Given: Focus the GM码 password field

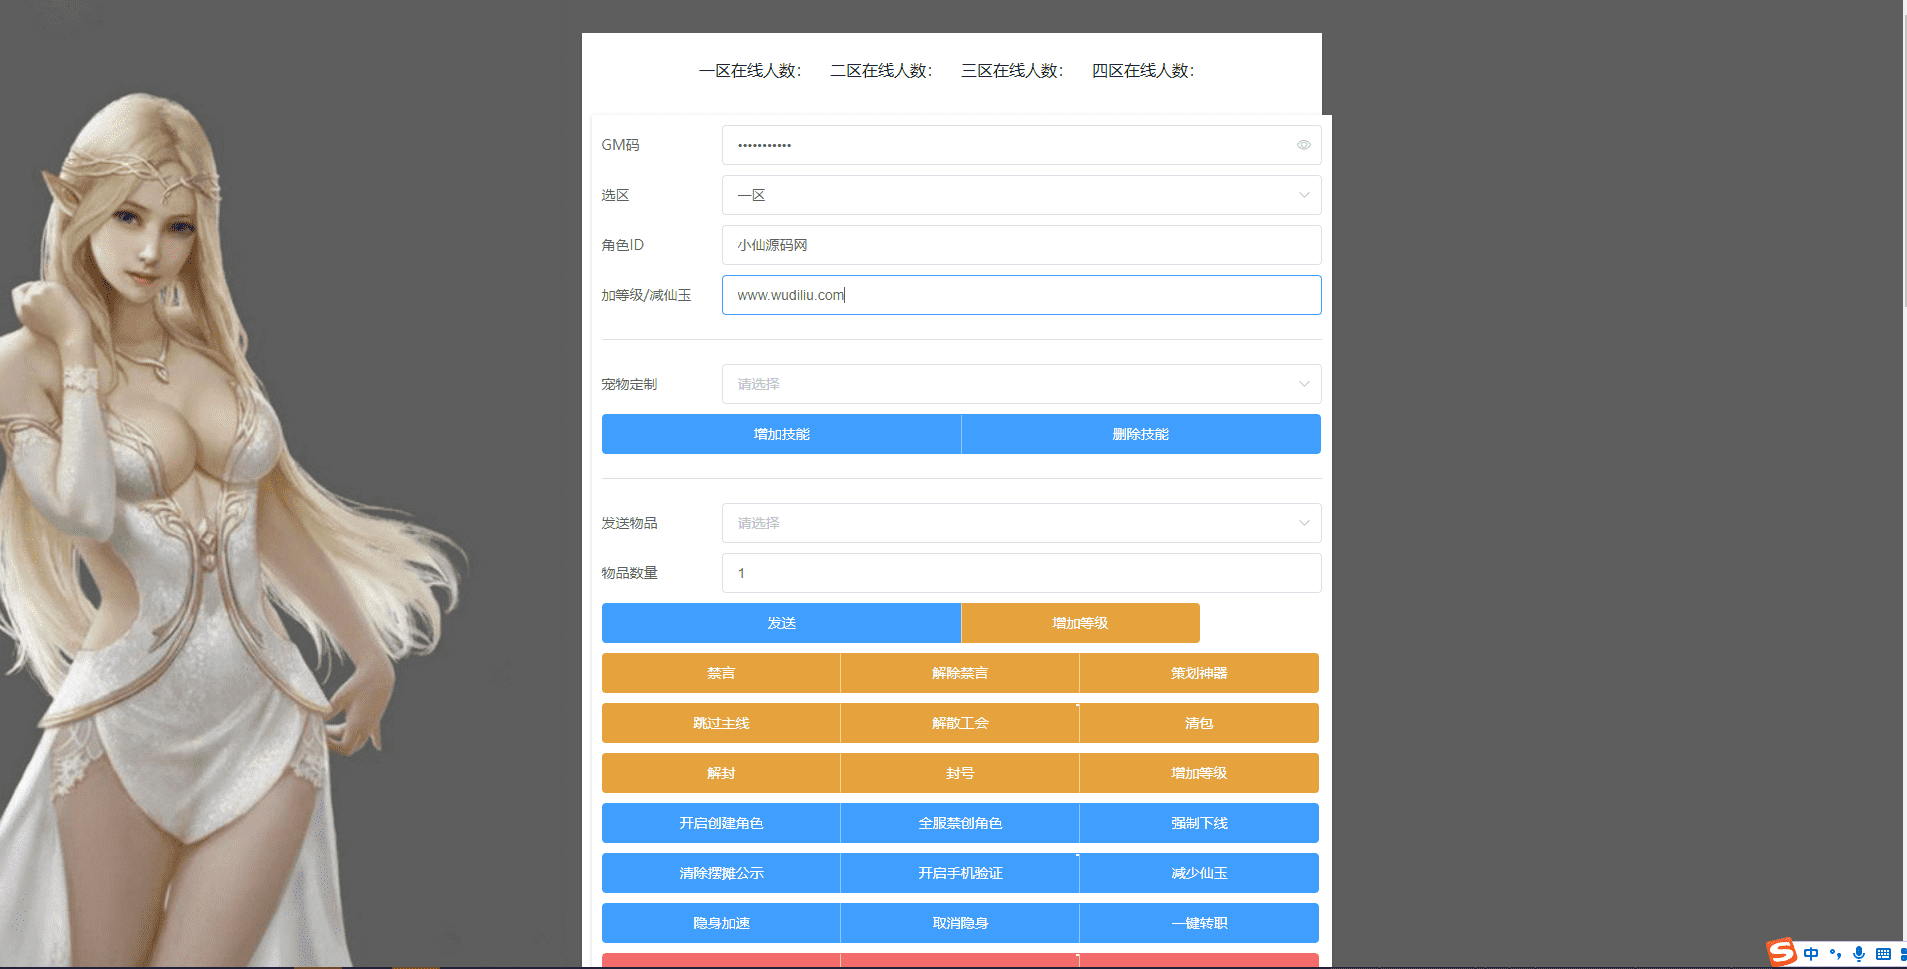Looking at the screenshot, I should (x=1021, y=145).
